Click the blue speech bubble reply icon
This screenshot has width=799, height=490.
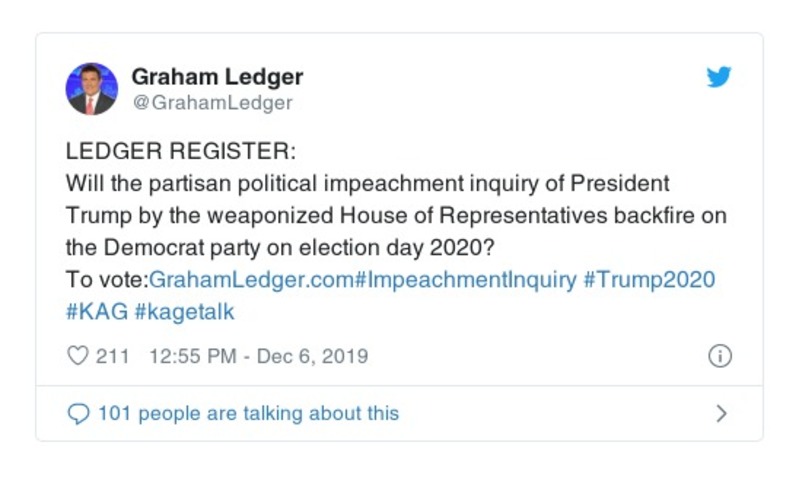(77, 413)
